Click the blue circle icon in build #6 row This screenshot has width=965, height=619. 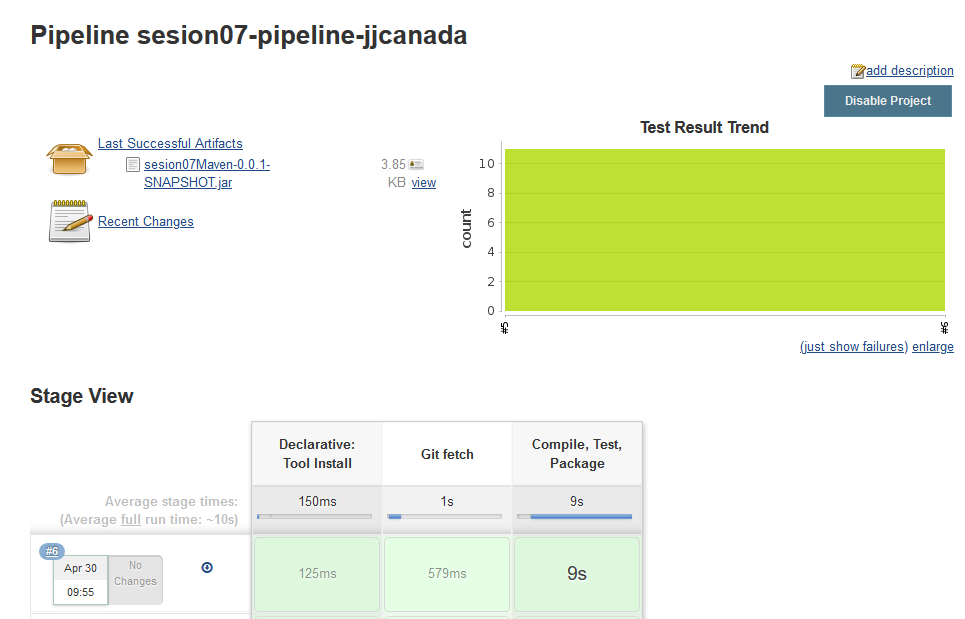(x=207, y=567)
